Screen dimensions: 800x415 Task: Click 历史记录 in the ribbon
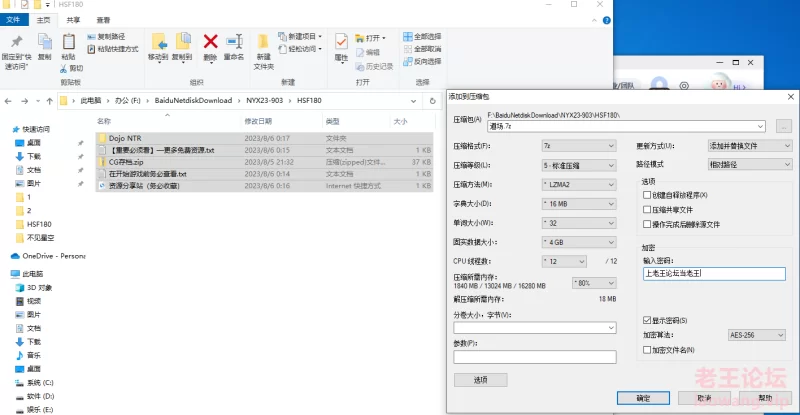pyautogui.click(x=374, y=66)
